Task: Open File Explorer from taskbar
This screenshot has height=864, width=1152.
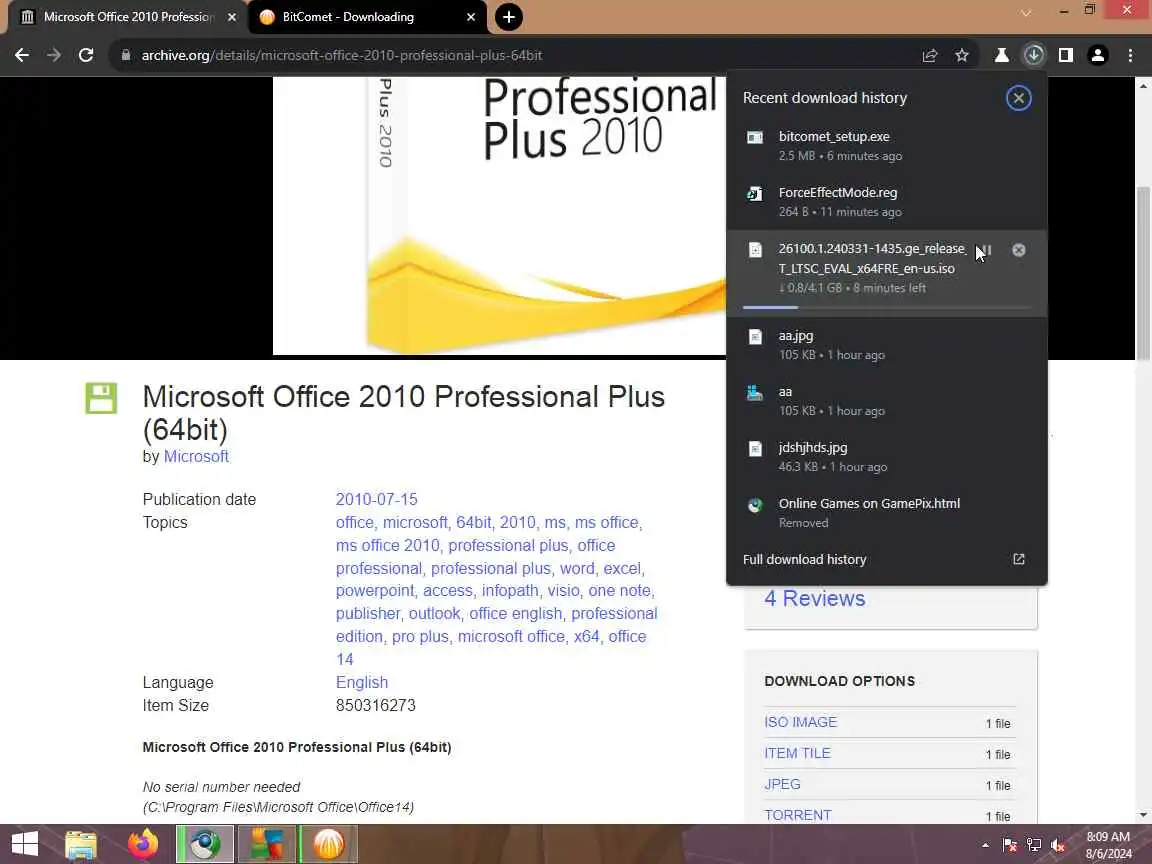Action: [81, 845]
